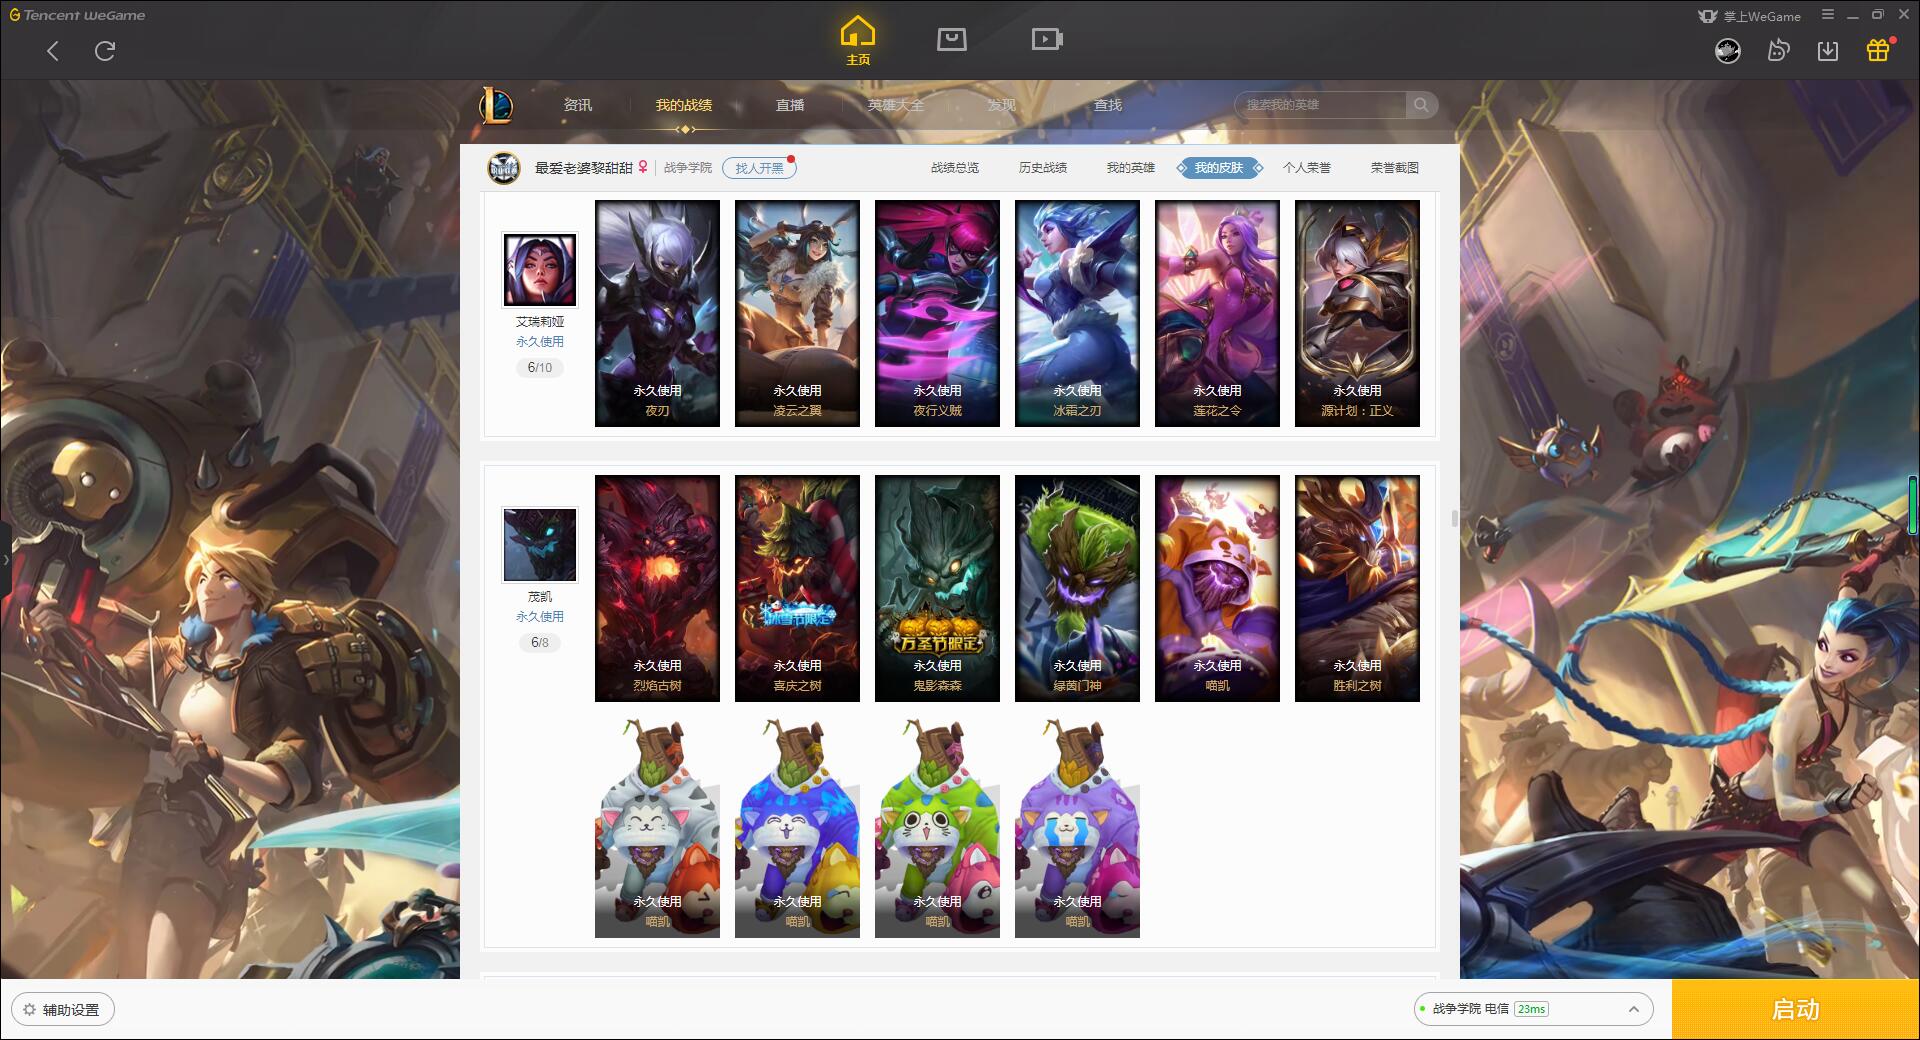Screen dimensions: 1920x1040
Task: Open the video icon in top bar
Action: 1047,39
